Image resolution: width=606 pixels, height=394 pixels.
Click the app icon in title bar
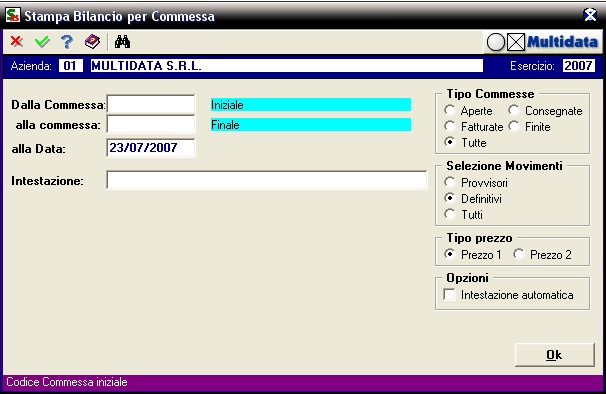(x=13, y=15)
